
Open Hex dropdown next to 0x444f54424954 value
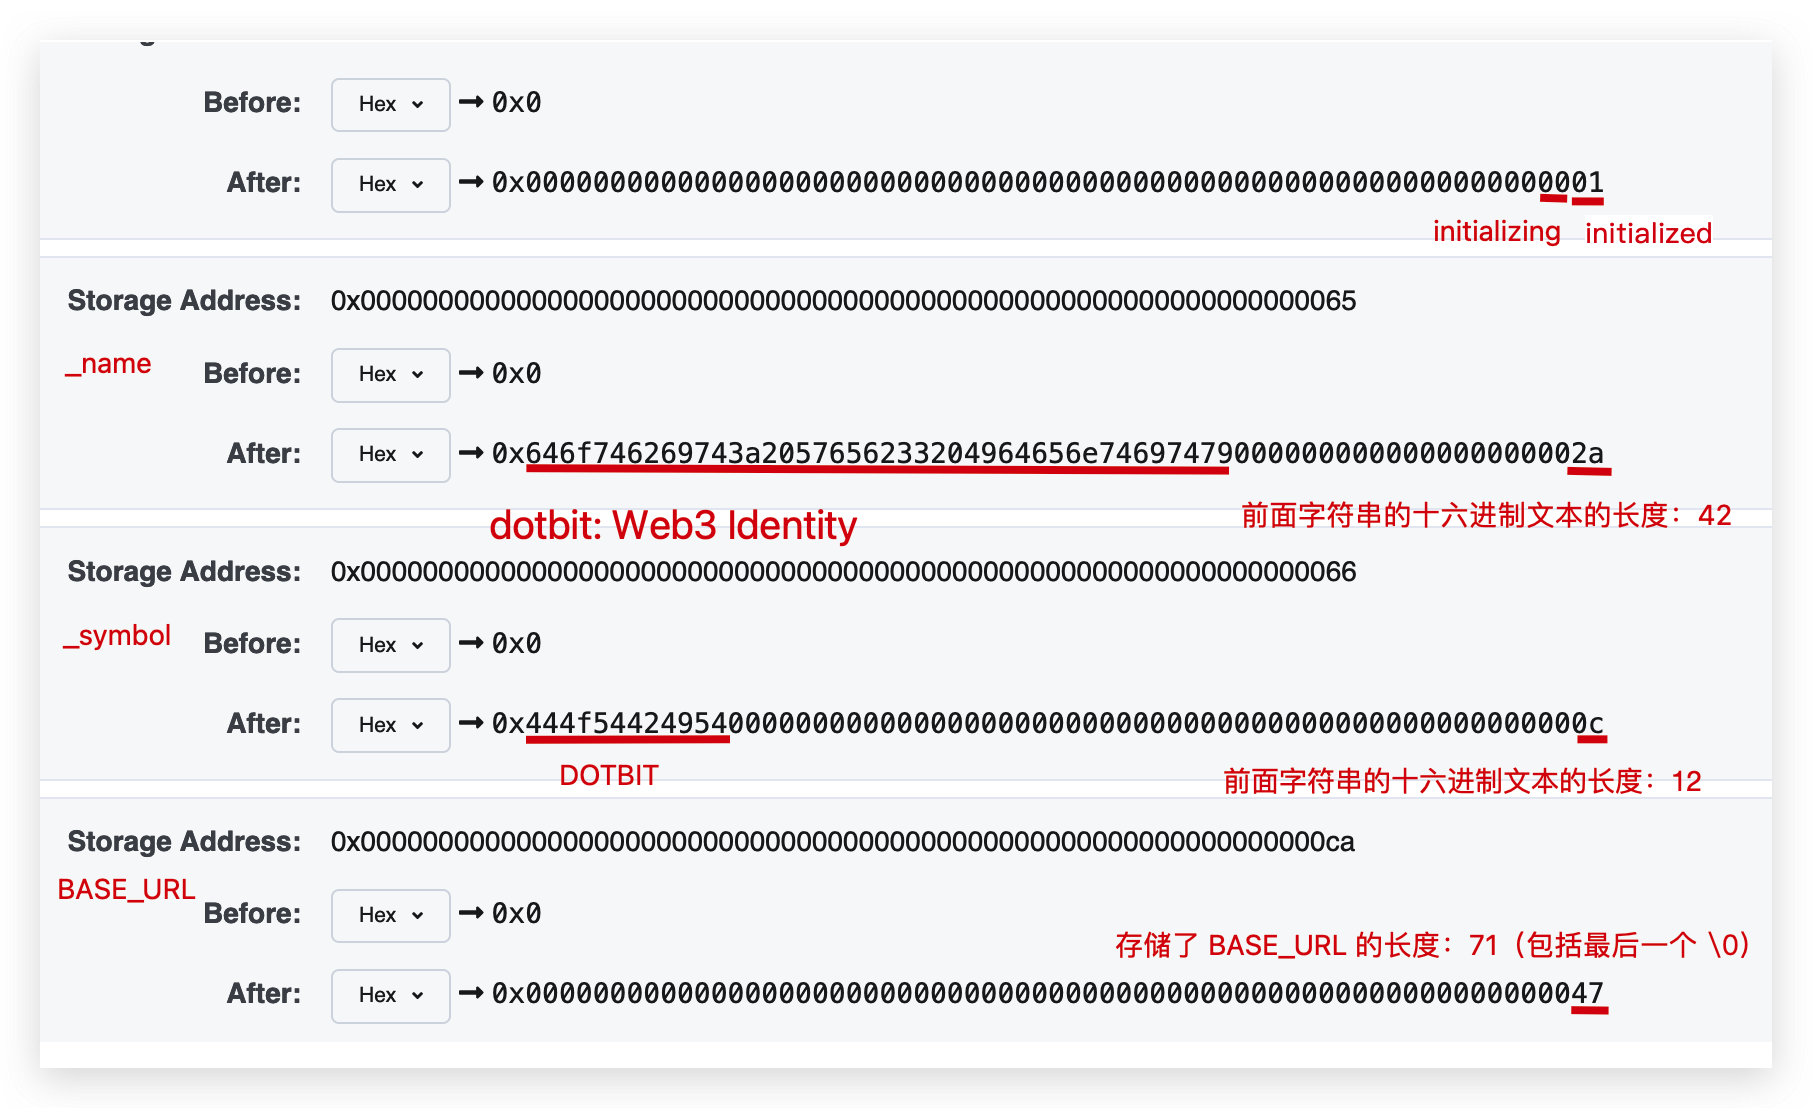390,725
